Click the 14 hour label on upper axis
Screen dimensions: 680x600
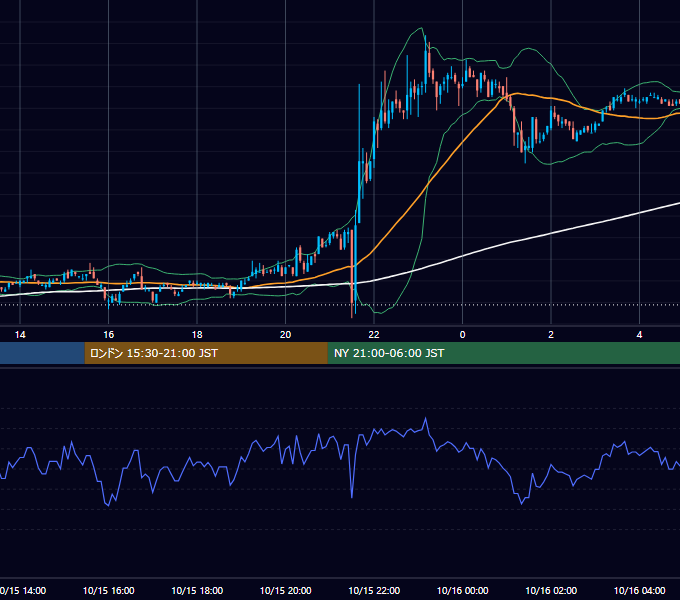(x=20, y=335)
